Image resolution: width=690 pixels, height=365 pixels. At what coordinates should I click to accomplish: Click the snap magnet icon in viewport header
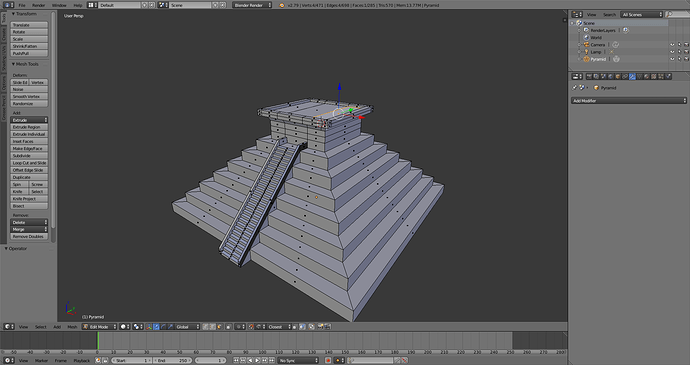click(x=250, y=327)
